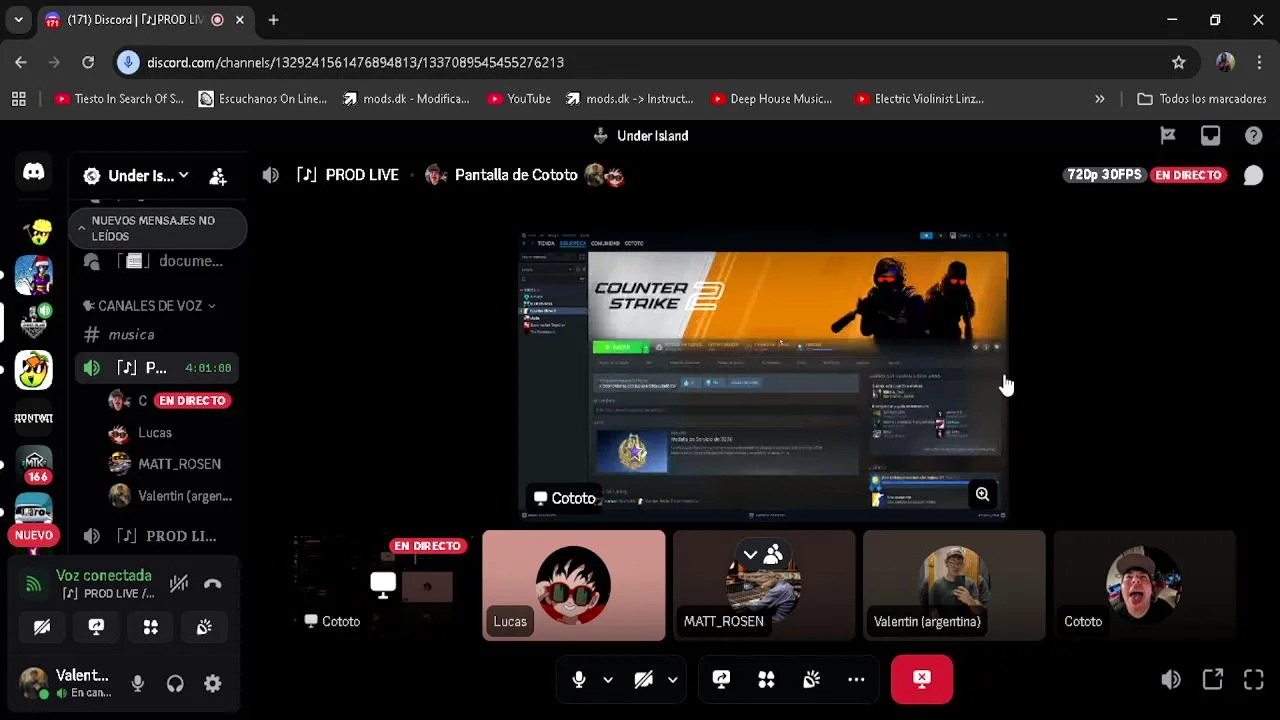Click 720p 30FPS stream quality label
This screenshot has width=1280, height=720.
(x=1104, y=175)
